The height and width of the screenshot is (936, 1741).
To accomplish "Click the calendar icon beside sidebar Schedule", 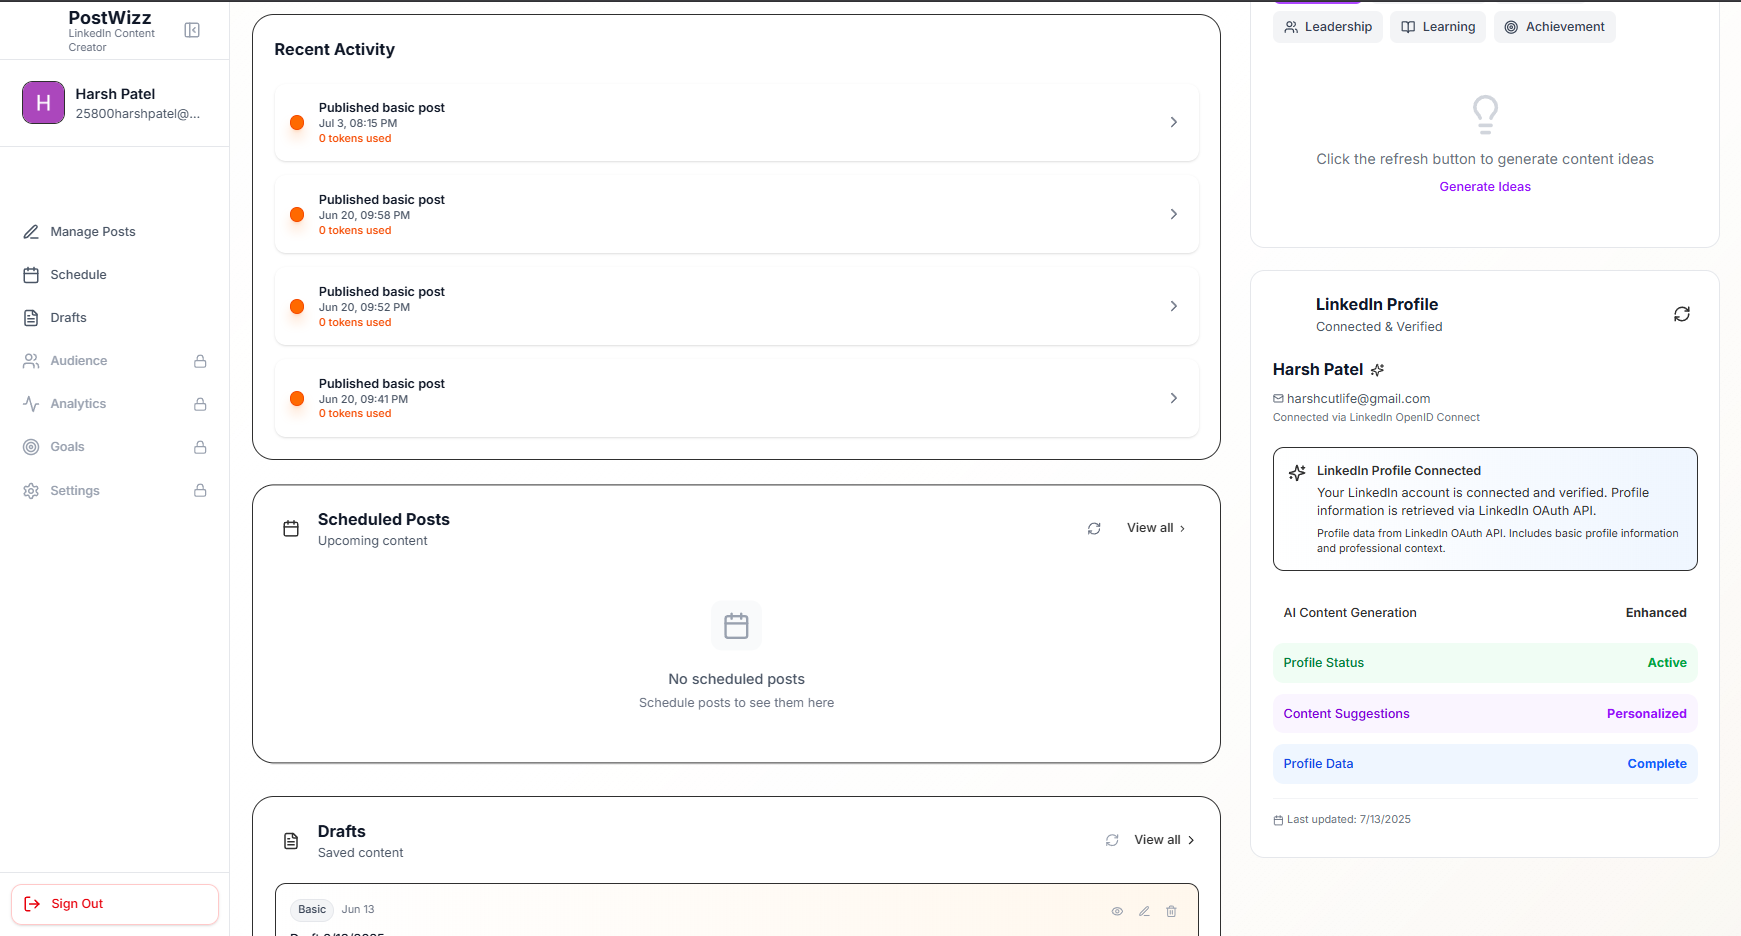I will (31, 275).
